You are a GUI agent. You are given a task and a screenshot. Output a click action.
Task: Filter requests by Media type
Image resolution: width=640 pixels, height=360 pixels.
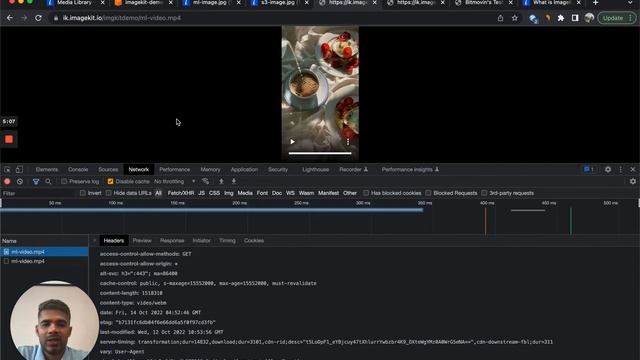coord(245,193)
